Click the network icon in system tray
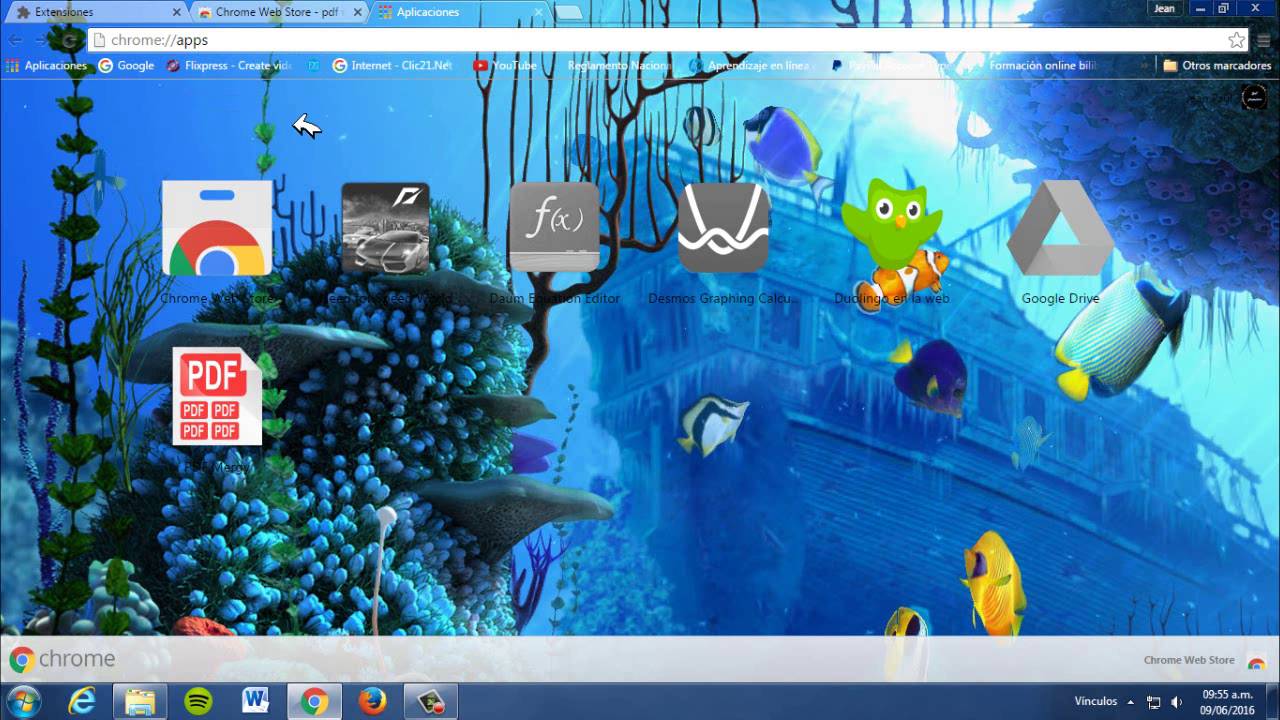This screenshot has width=1280, height=720. (1153, 702)
